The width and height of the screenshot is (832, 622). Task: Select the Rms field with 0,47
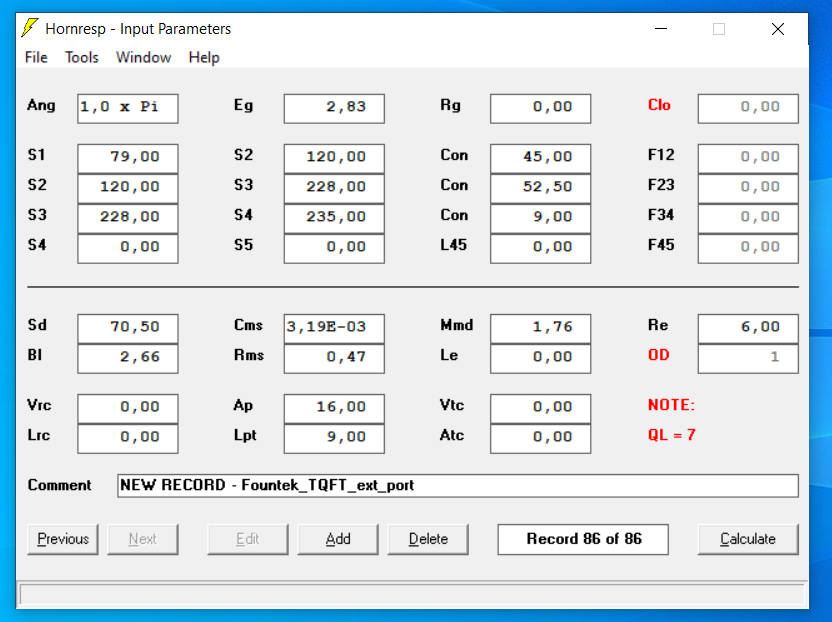click(334, 359)
